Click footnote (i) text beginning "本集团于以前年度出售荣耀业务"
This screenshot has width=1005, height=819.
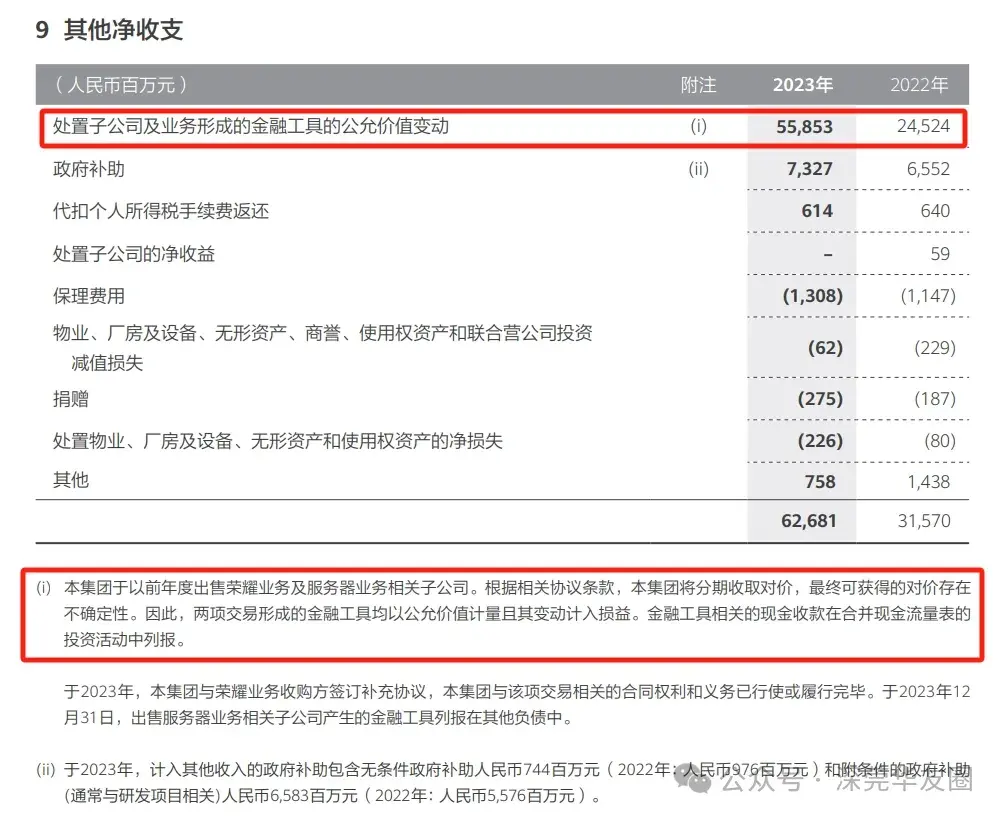tap(517, 613)
